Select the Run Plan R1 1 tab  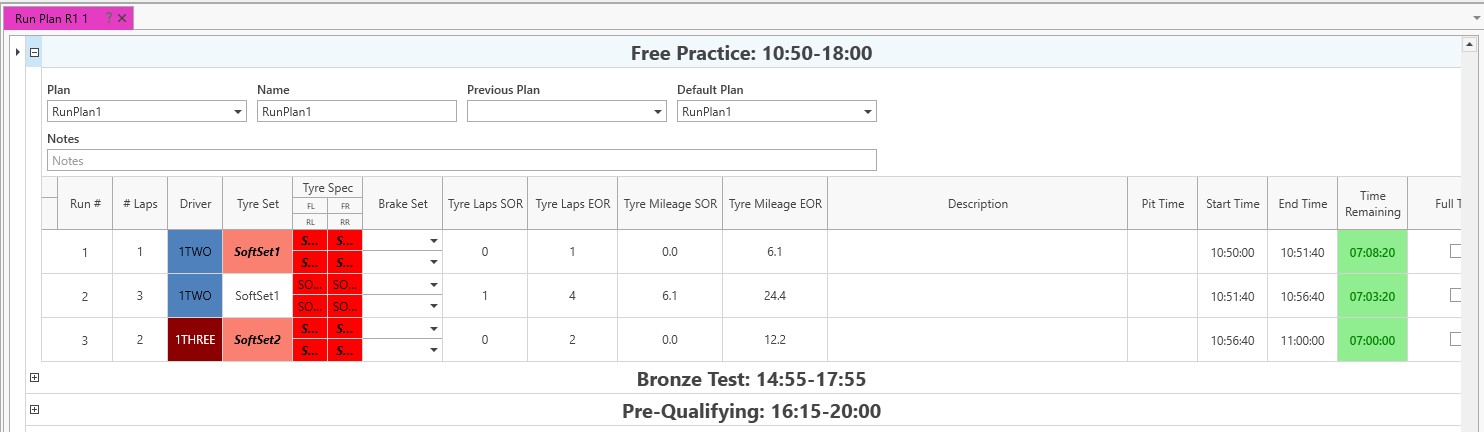tap(52, 18)
